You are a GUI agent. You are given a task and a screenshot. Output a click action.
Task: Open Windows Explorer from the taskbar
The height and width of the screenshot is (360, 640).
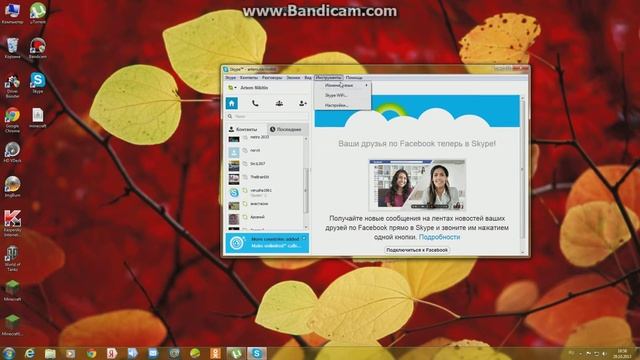point(50,353)
